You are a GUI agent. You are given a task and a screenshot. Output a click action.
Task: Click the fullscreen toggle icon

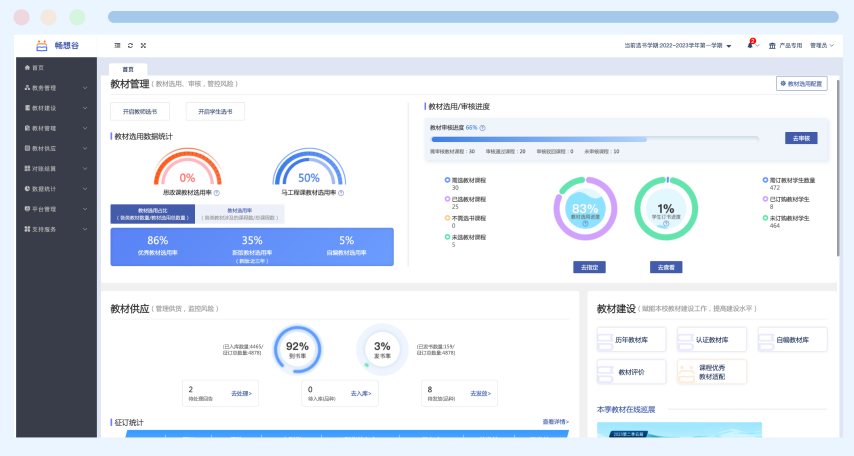tap(143, 45)
